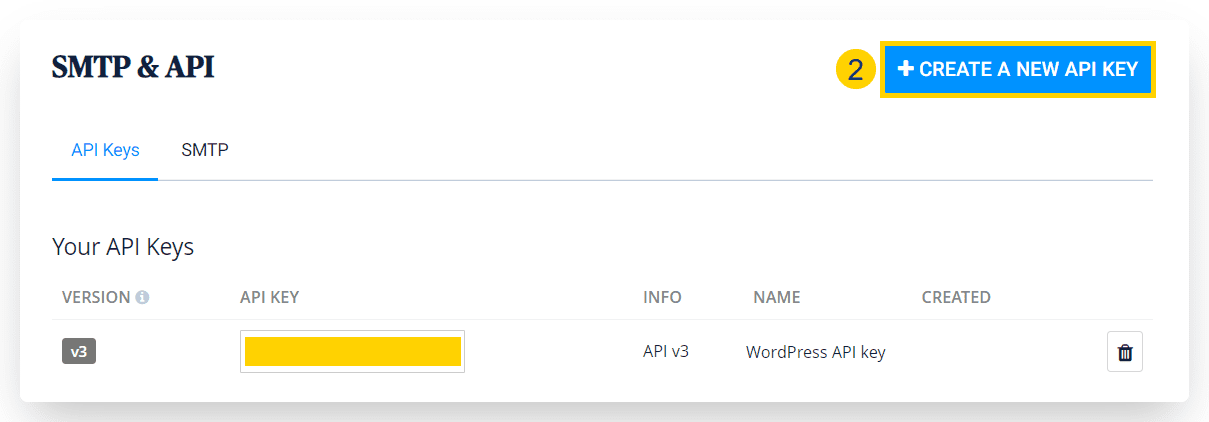Click the yellow masked API key value

353,352
